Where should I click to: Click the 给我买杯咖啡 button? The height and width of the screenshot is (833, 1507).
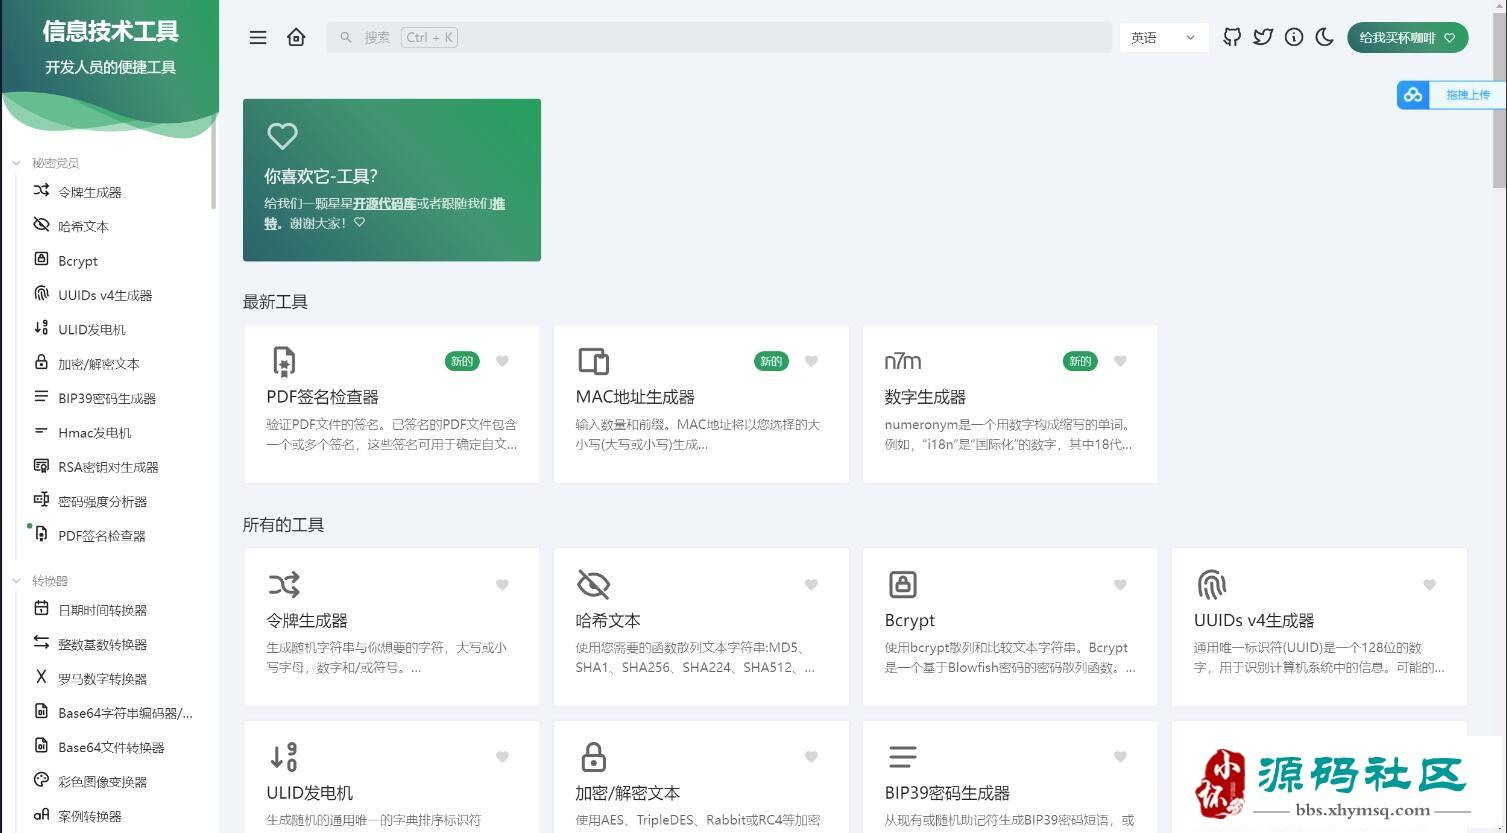click(x=1407, y=37)
